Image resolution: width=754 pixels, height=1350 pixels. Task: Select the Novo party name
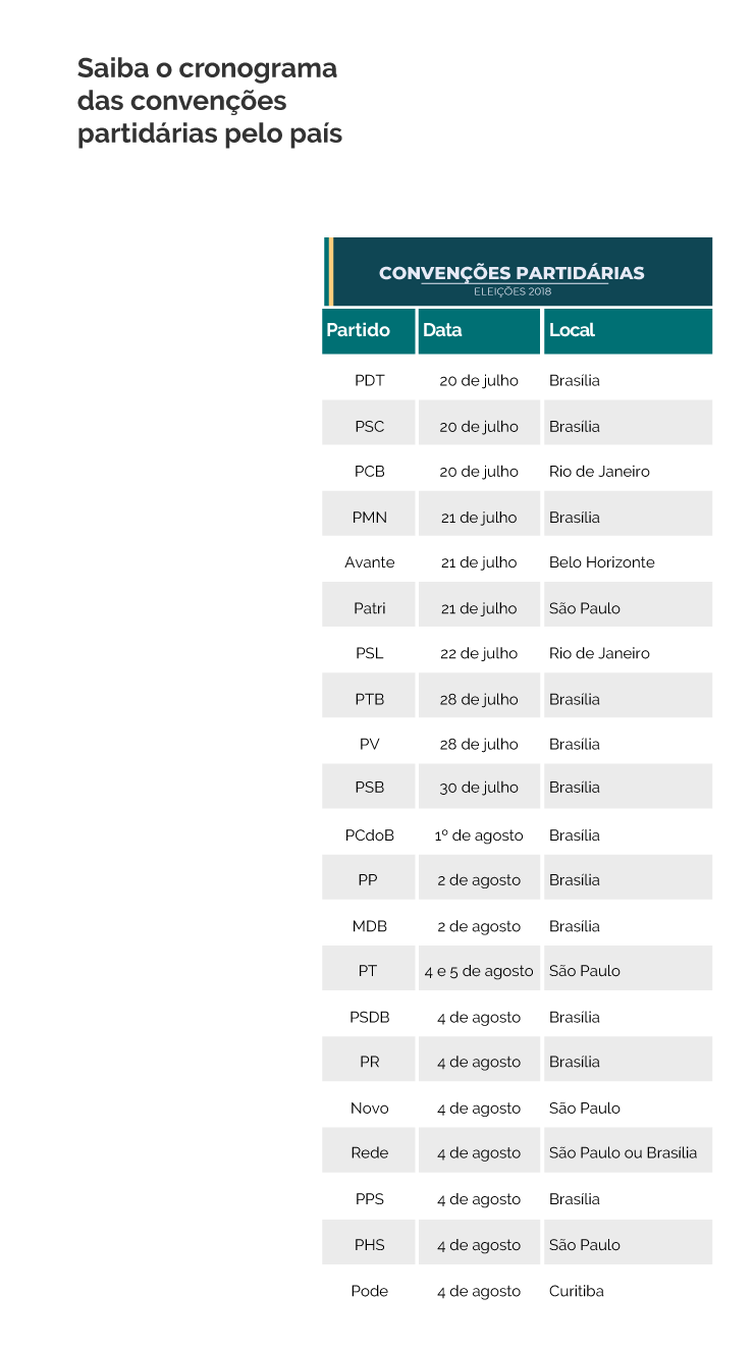(x=369, y=1109)
